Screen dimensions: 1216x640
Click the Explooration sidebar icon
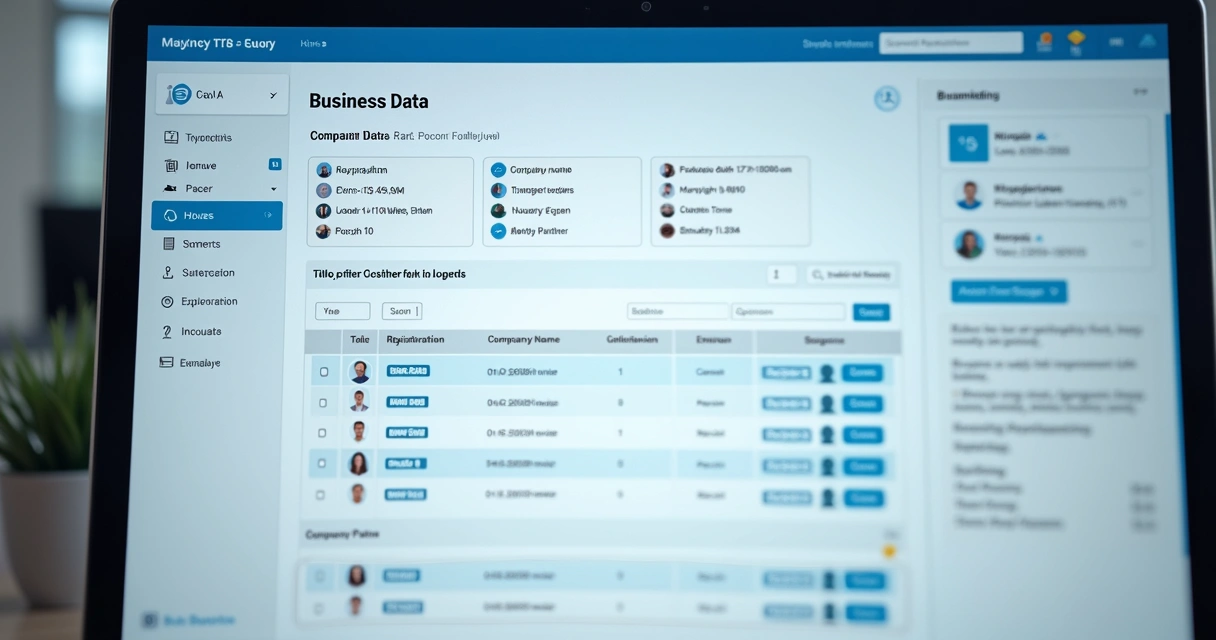(x=168, y=301)
